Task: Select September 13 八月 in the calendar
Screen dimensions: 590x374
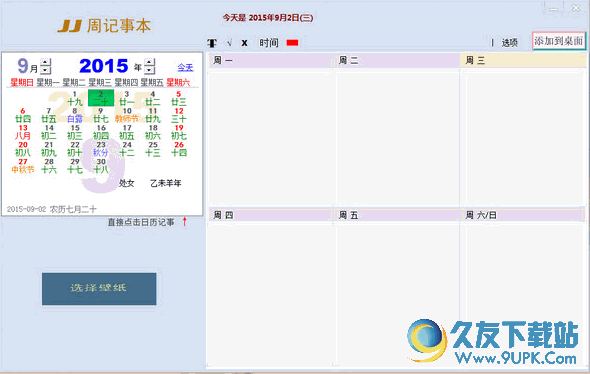Action: pos(23,132)
